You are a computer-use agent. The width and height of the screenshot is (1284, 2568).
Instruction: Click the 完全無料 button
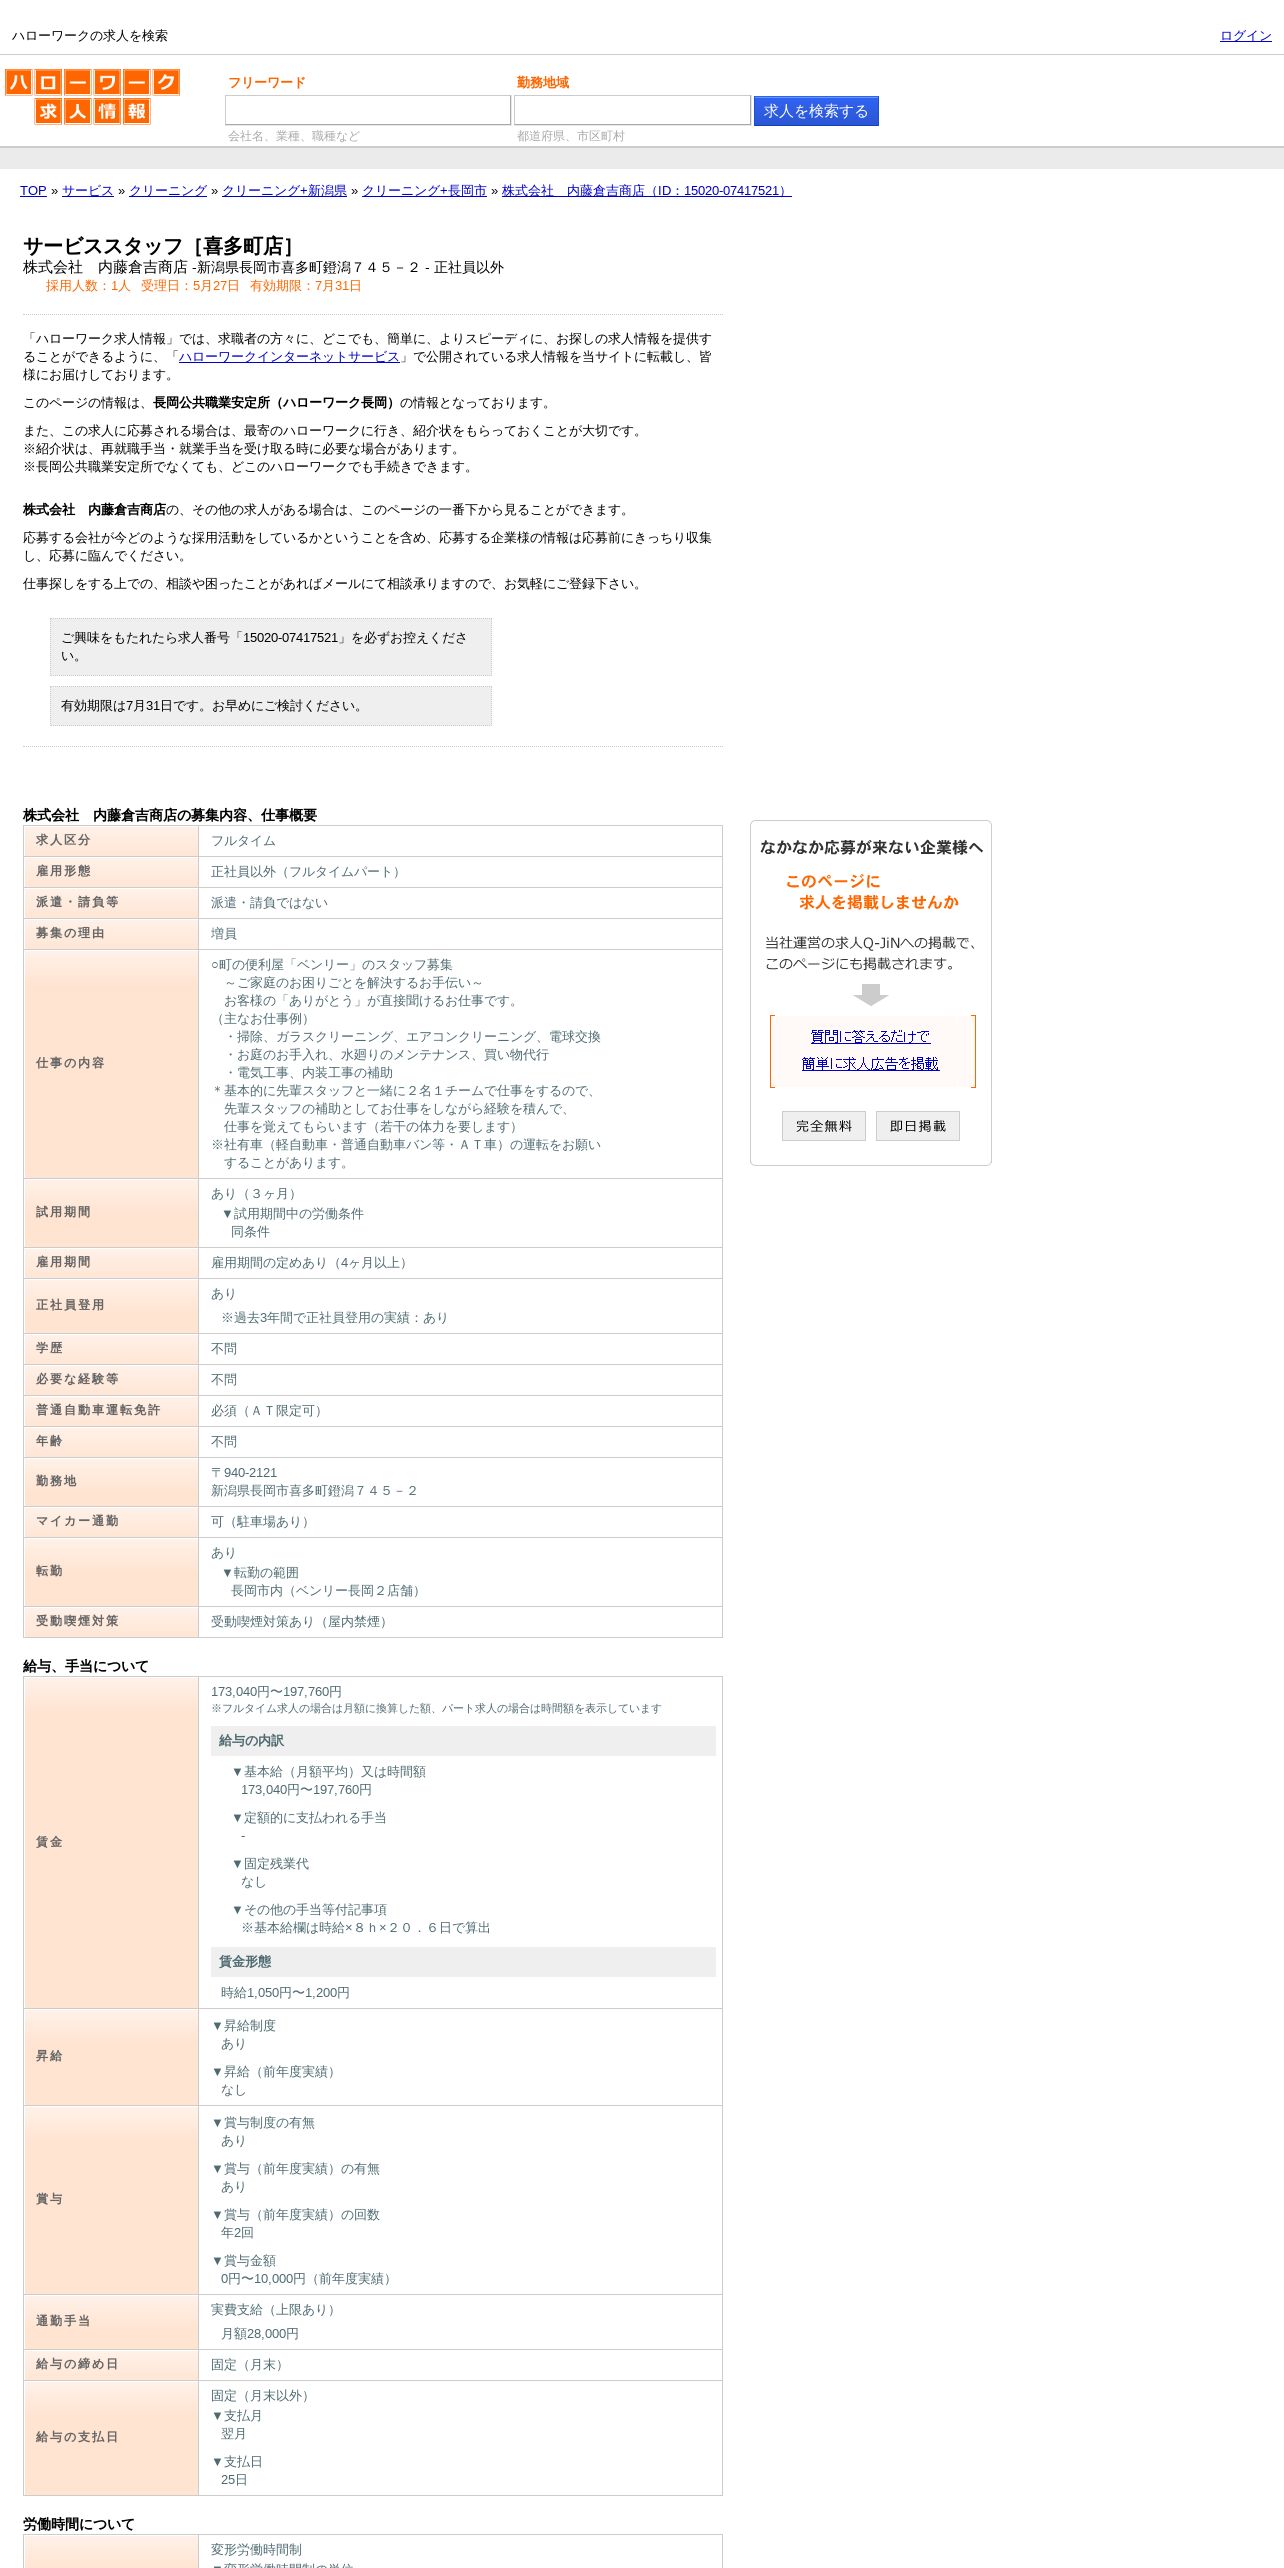click(824, 1126)
